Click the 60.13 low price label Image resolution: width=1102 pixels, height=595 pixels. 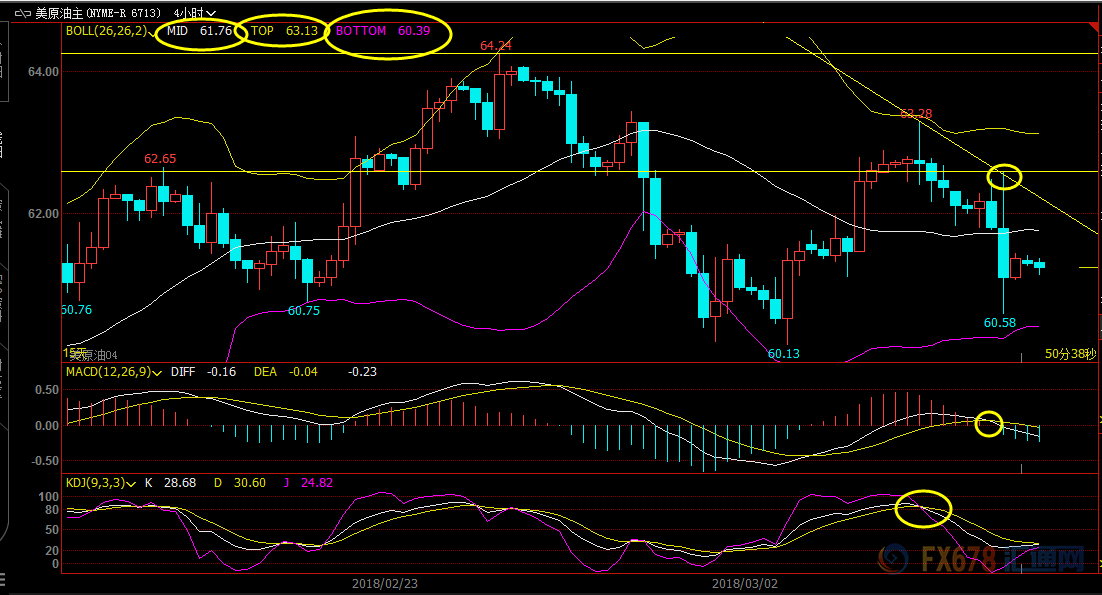783,354
